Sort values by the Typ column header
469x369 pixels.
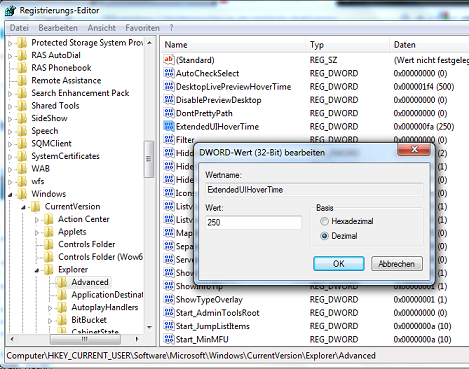tap(347, 45)
